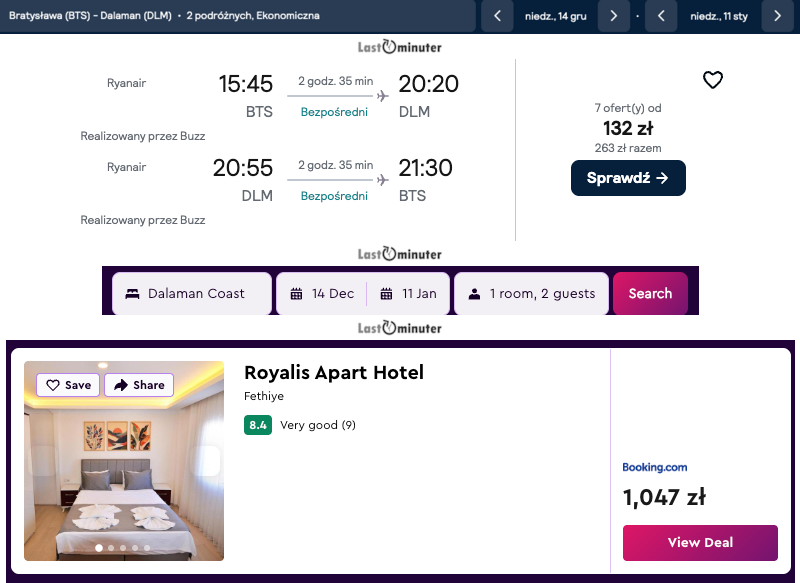Open the 11 Jan check-out date picker

(x=410, y=294)
